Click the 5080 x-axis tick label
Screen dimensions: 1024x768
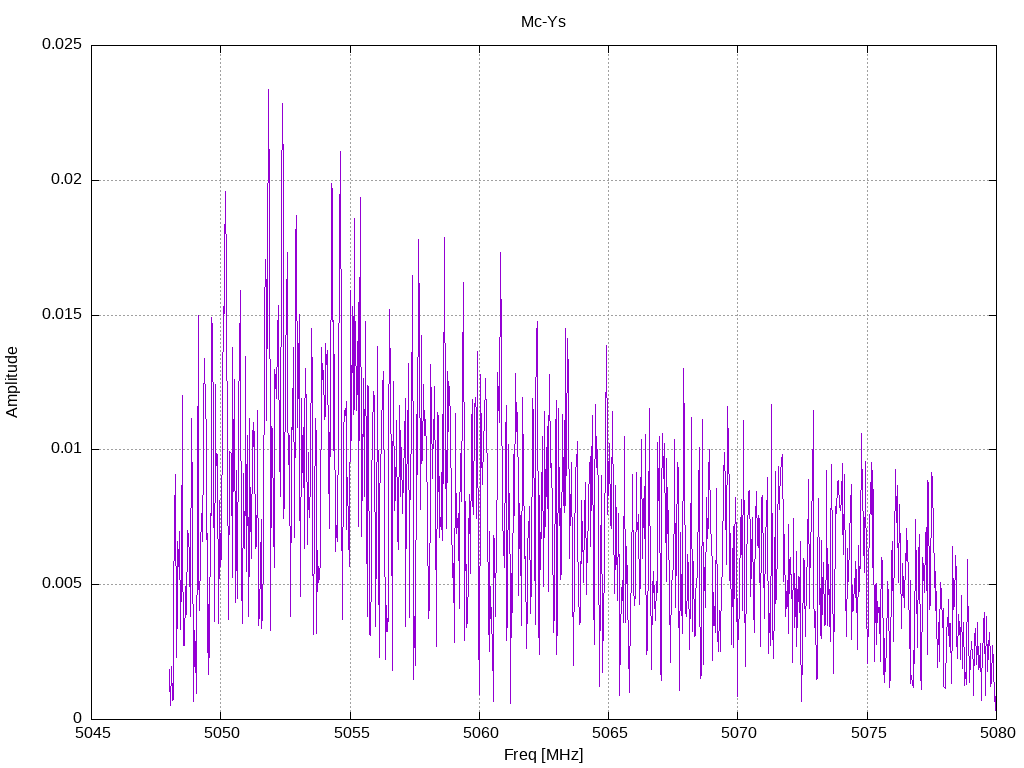[997, 733]
